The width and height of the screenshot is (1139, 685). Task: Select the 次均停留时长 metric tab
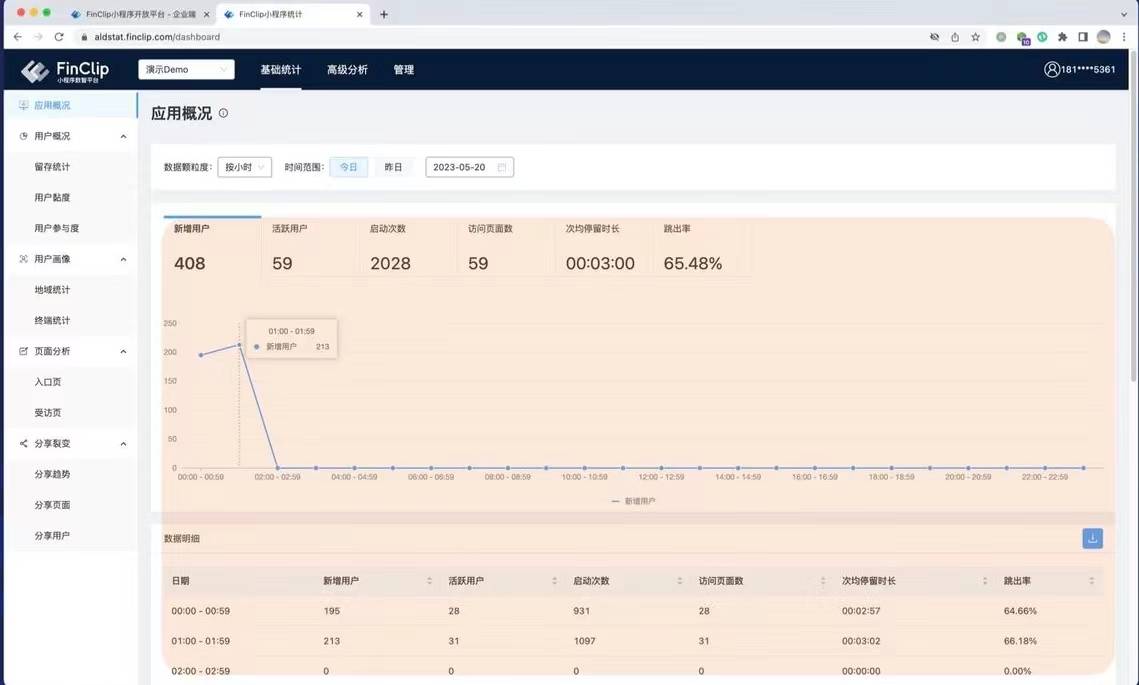pos(604,247)
